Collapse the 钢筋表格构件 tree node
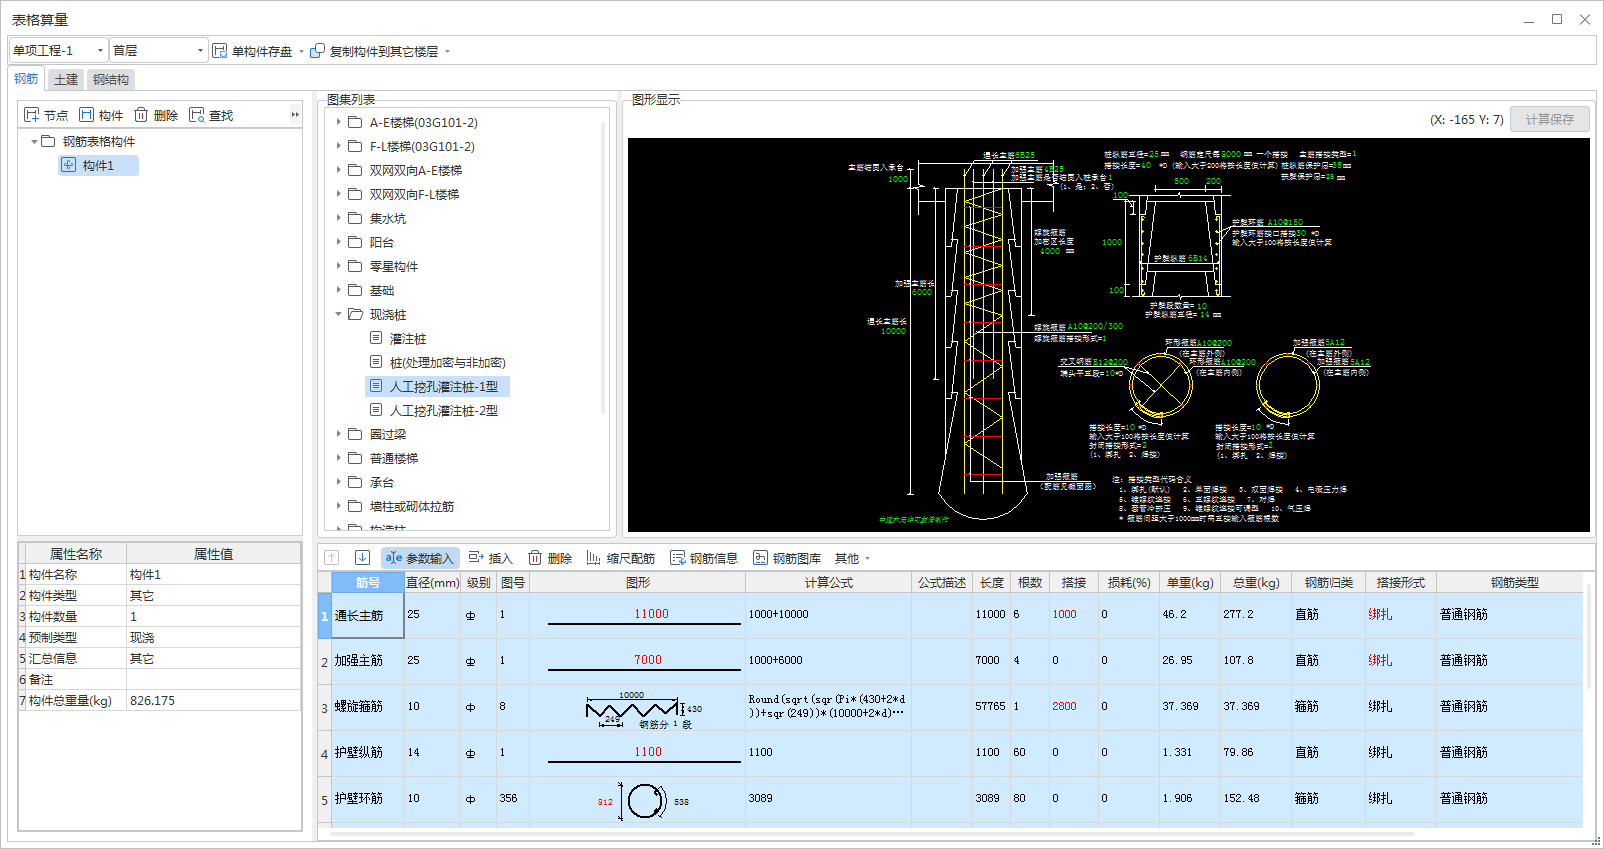The image size is (1604, 849). point(34,142)
